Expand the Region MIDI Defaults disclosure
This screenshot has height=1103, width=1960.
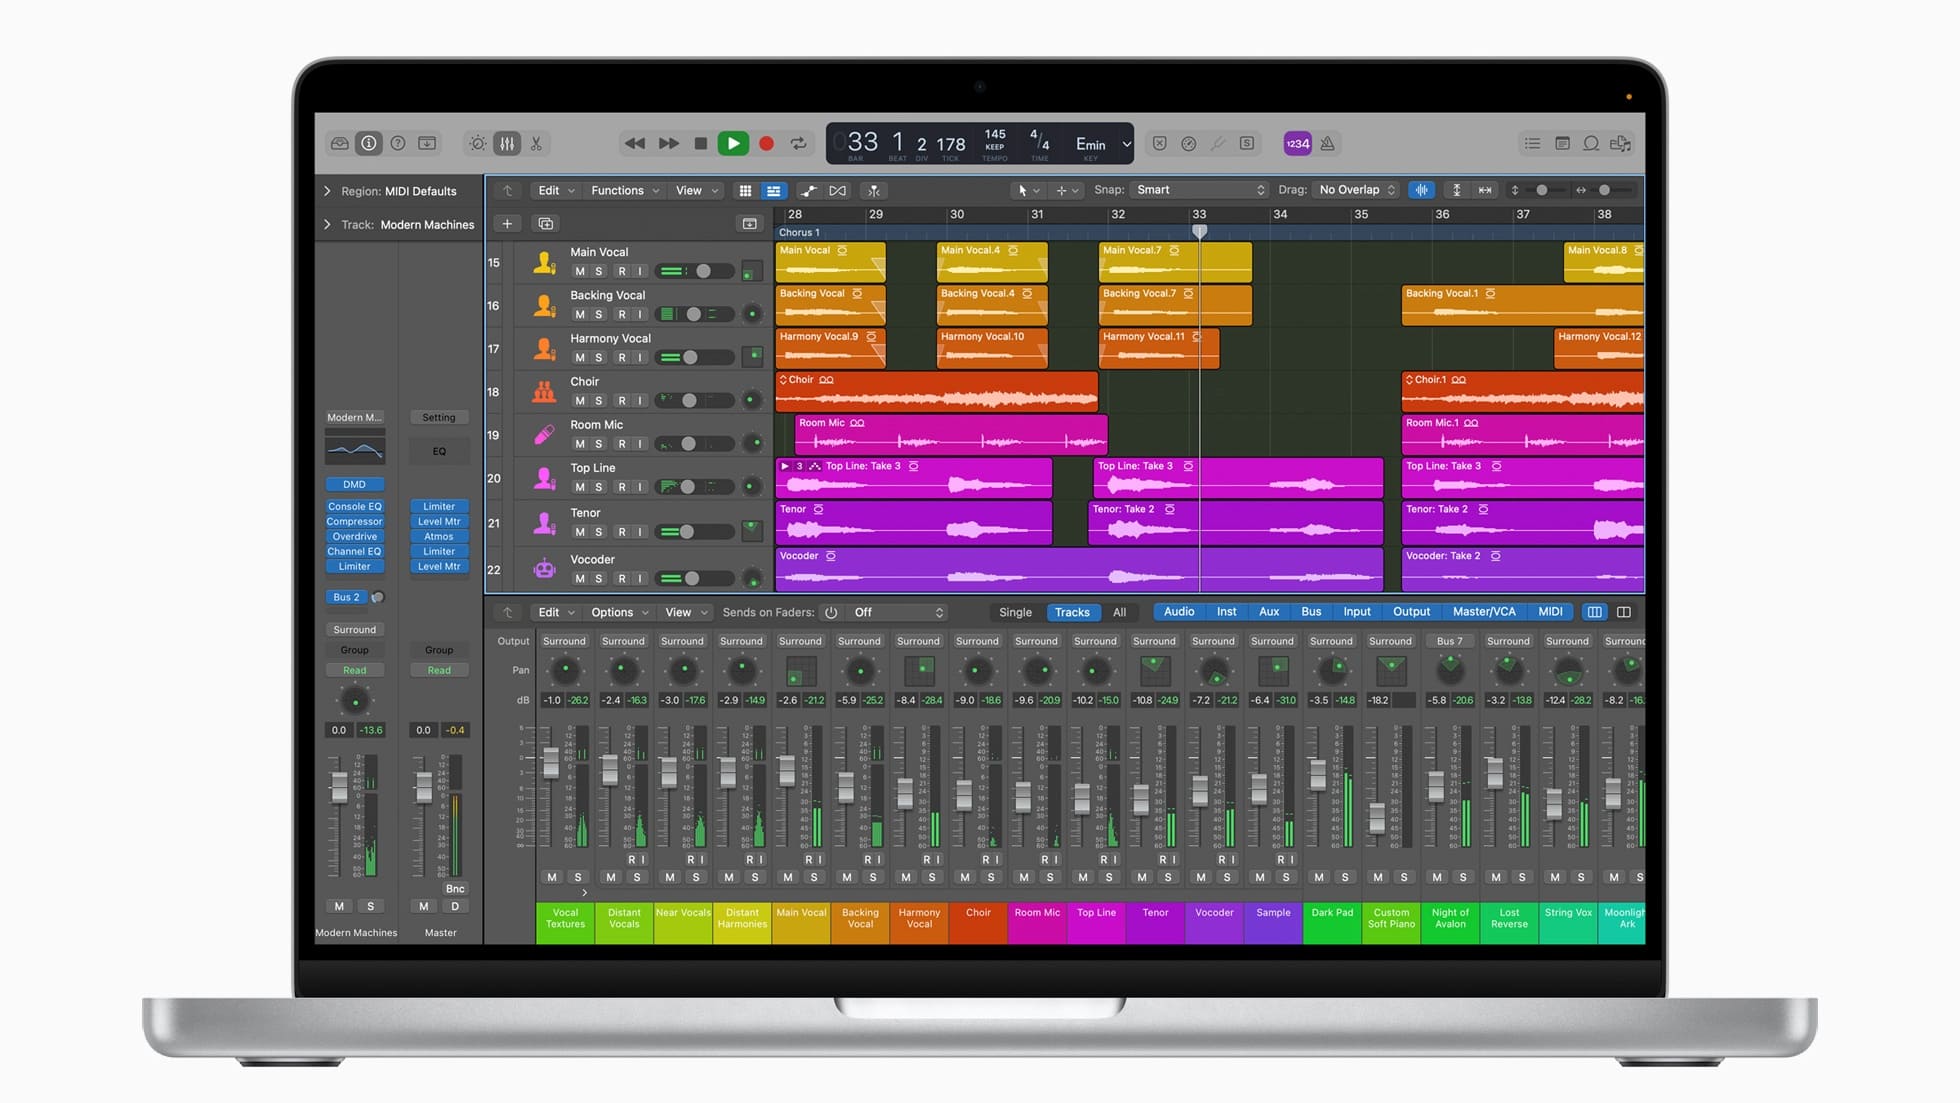327,191
